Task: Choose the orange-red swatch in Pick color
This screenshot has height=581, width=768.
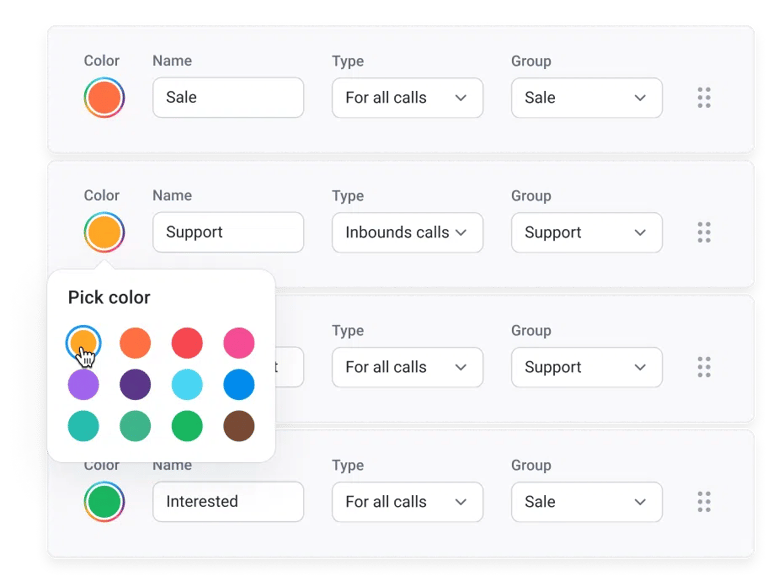Action: tap(135, 343)
